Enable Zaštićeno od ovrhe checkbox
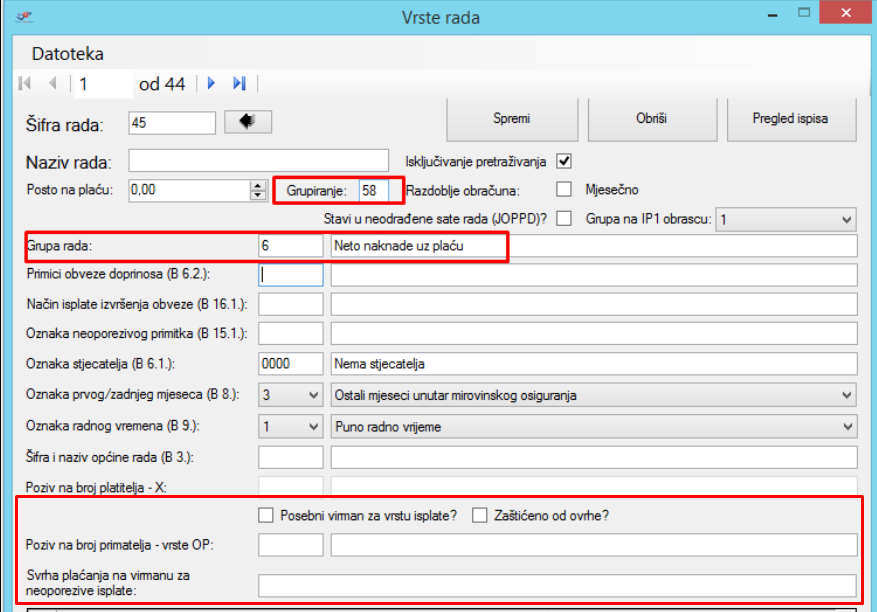The height and width of the screenshot is (612, 877). coord(480,515)
